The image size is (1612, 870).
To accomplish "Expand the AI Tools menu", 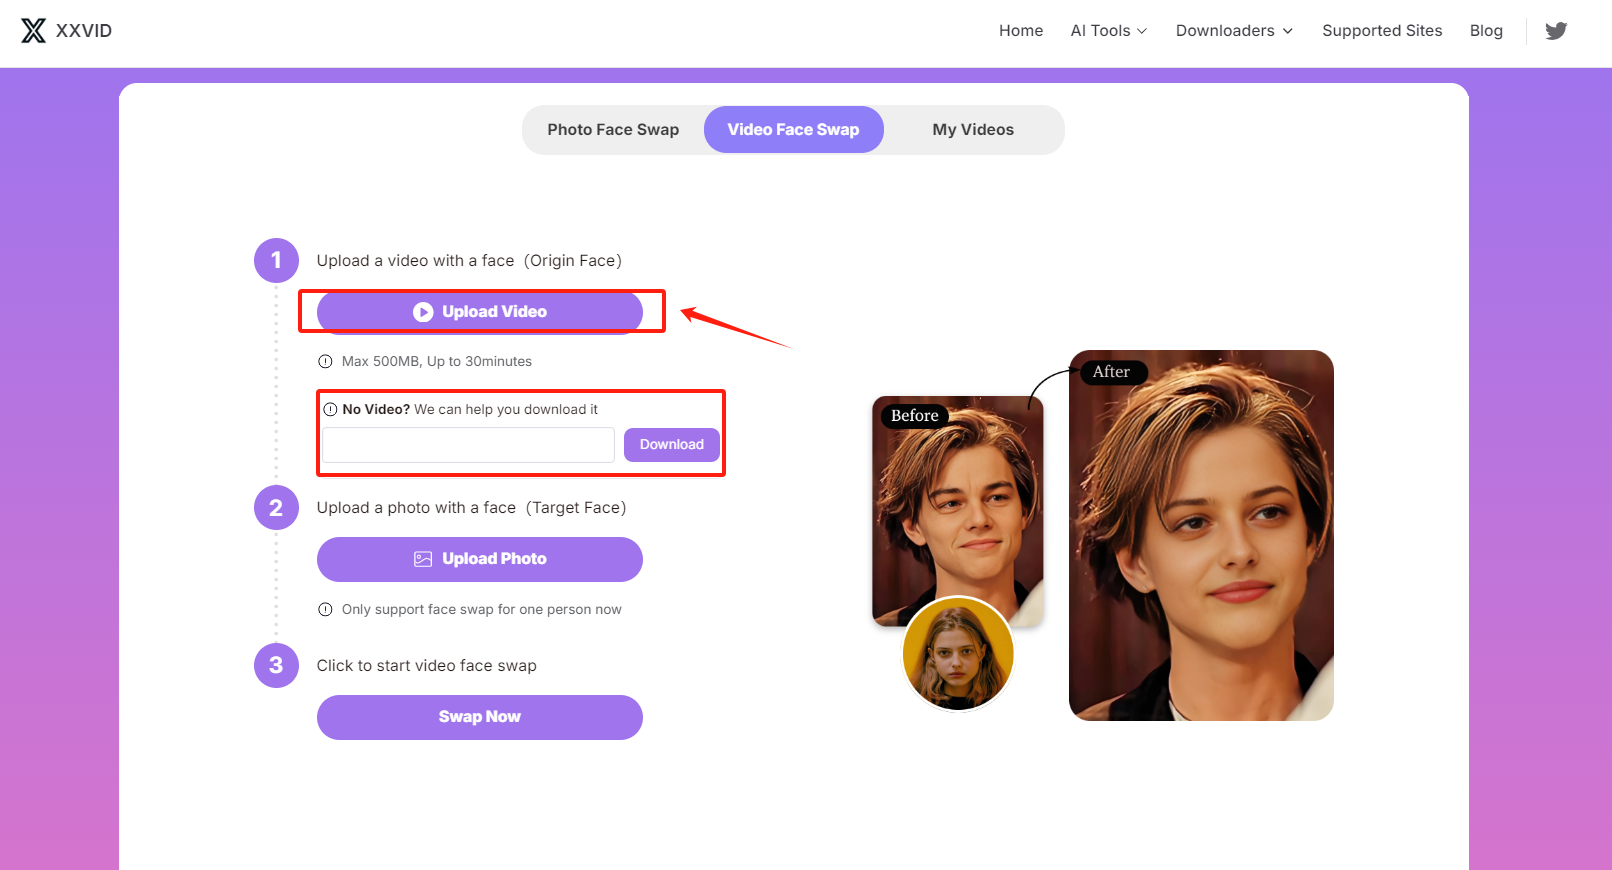I will 1109,31.
